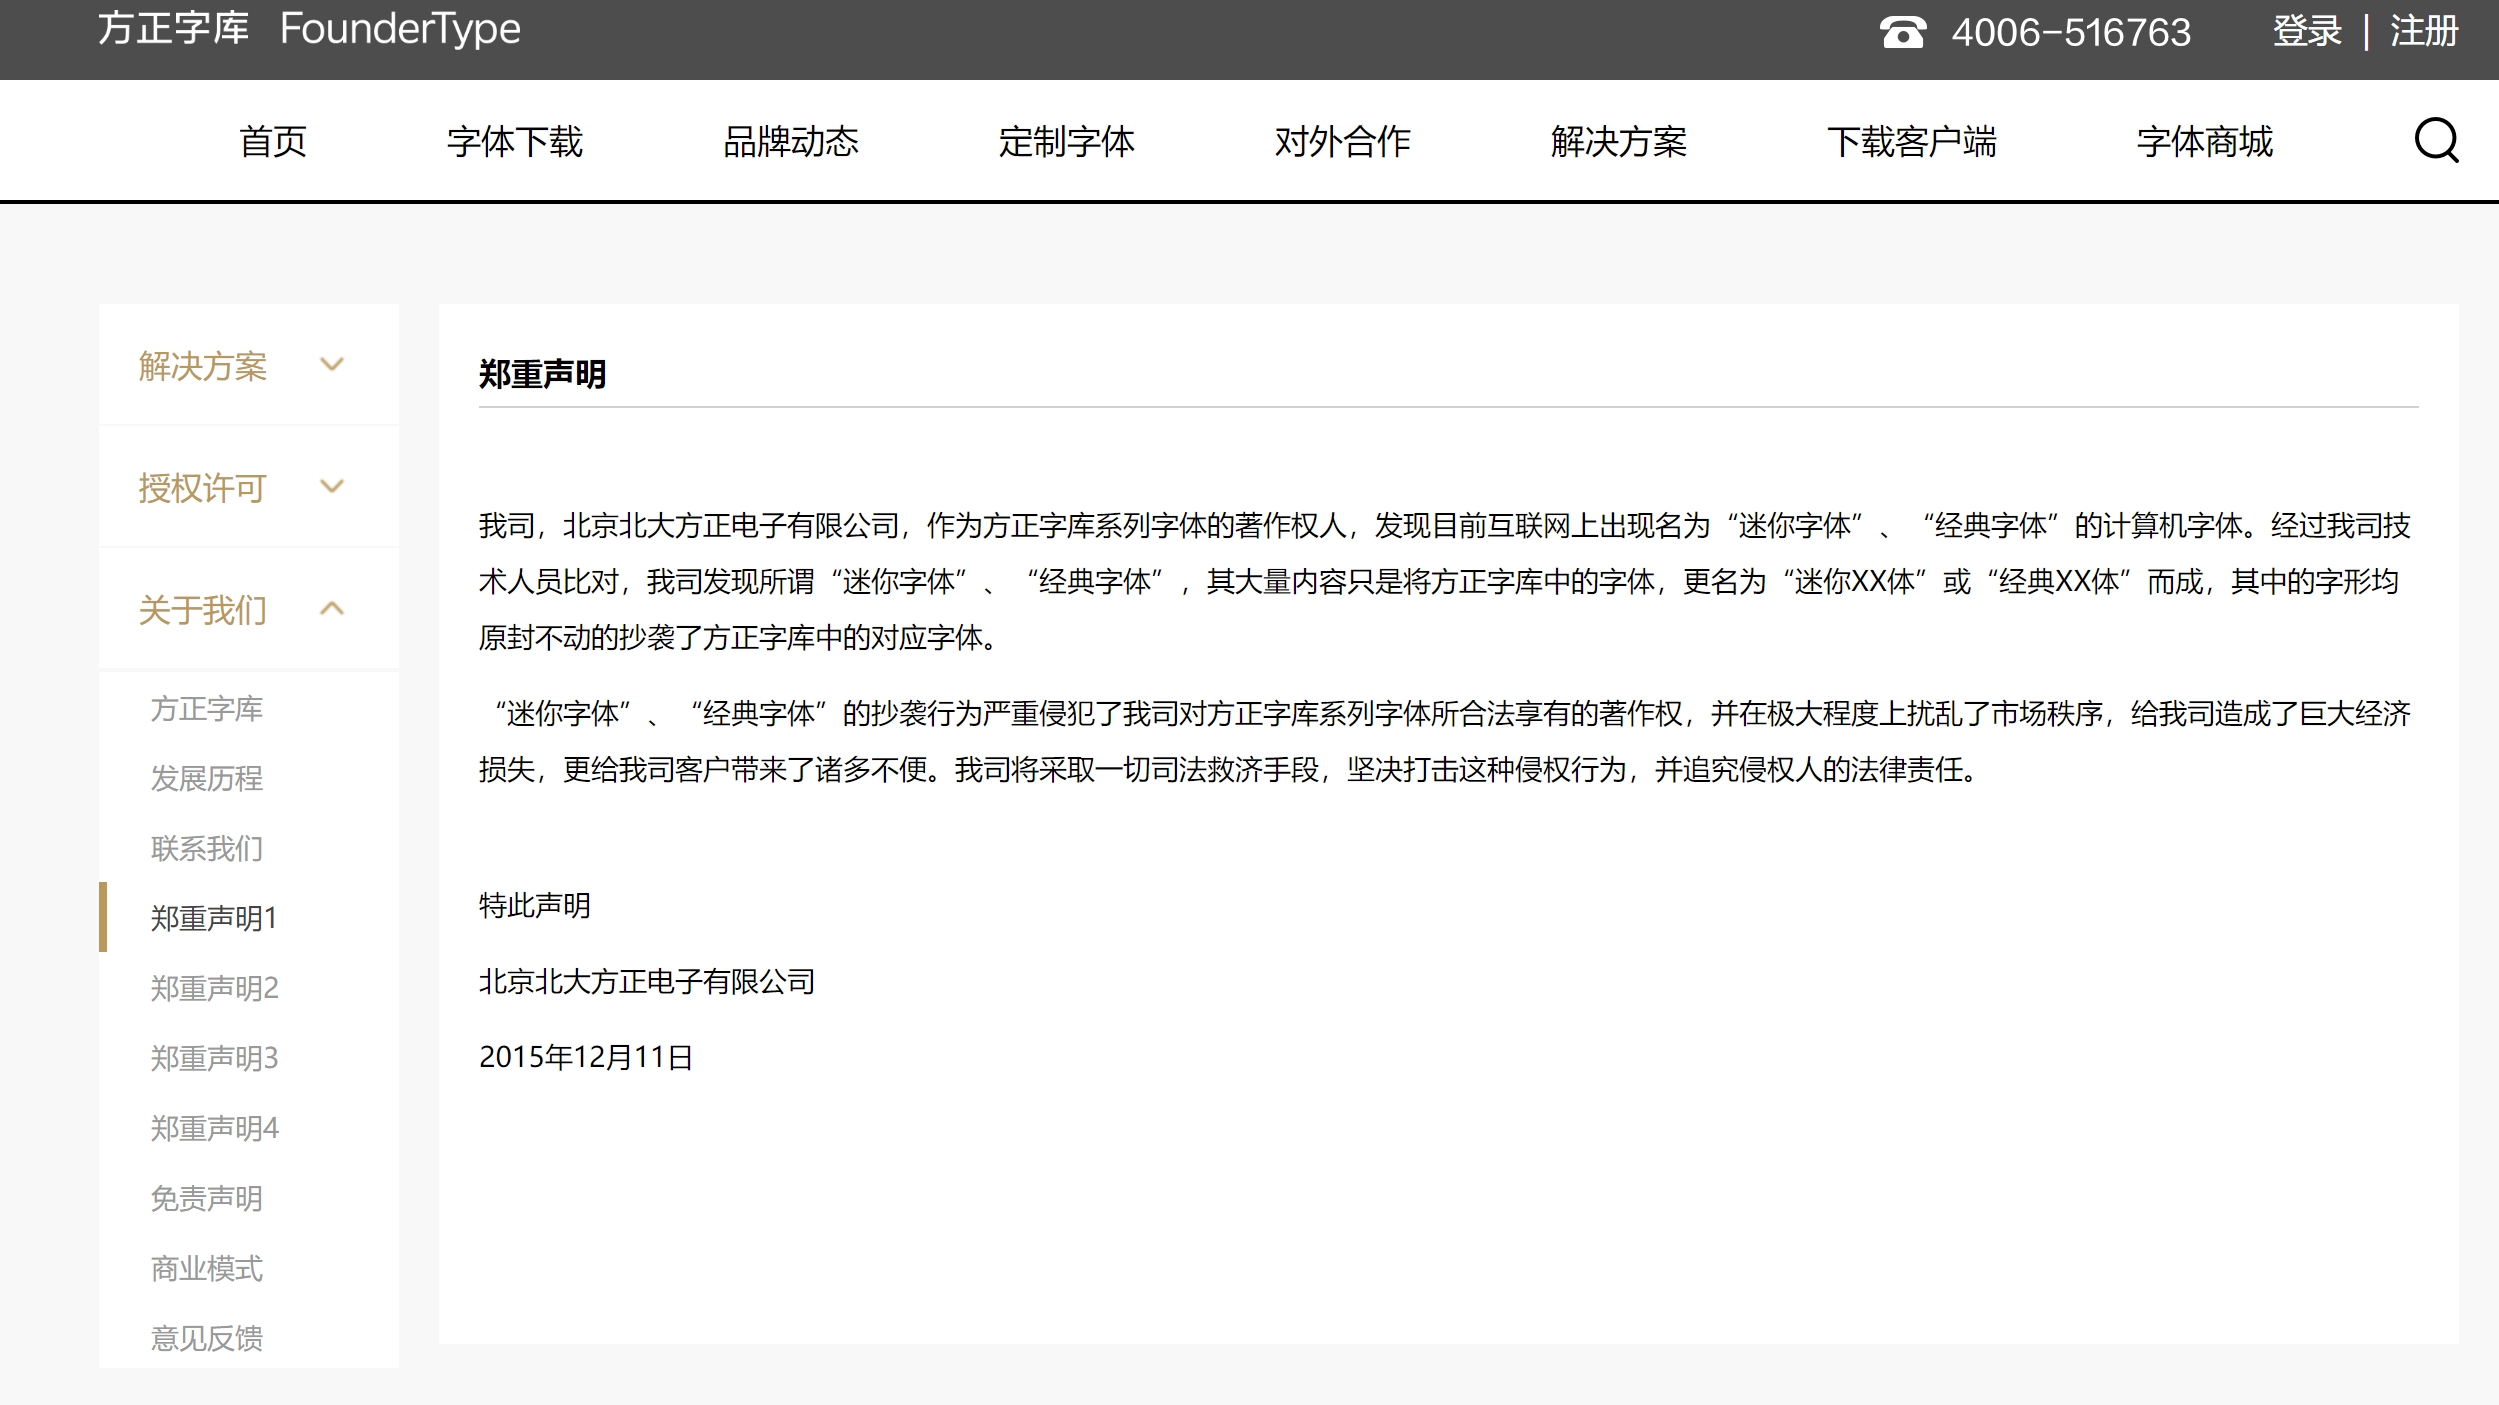Select the 郑重声明1 sidebar item

214,918
